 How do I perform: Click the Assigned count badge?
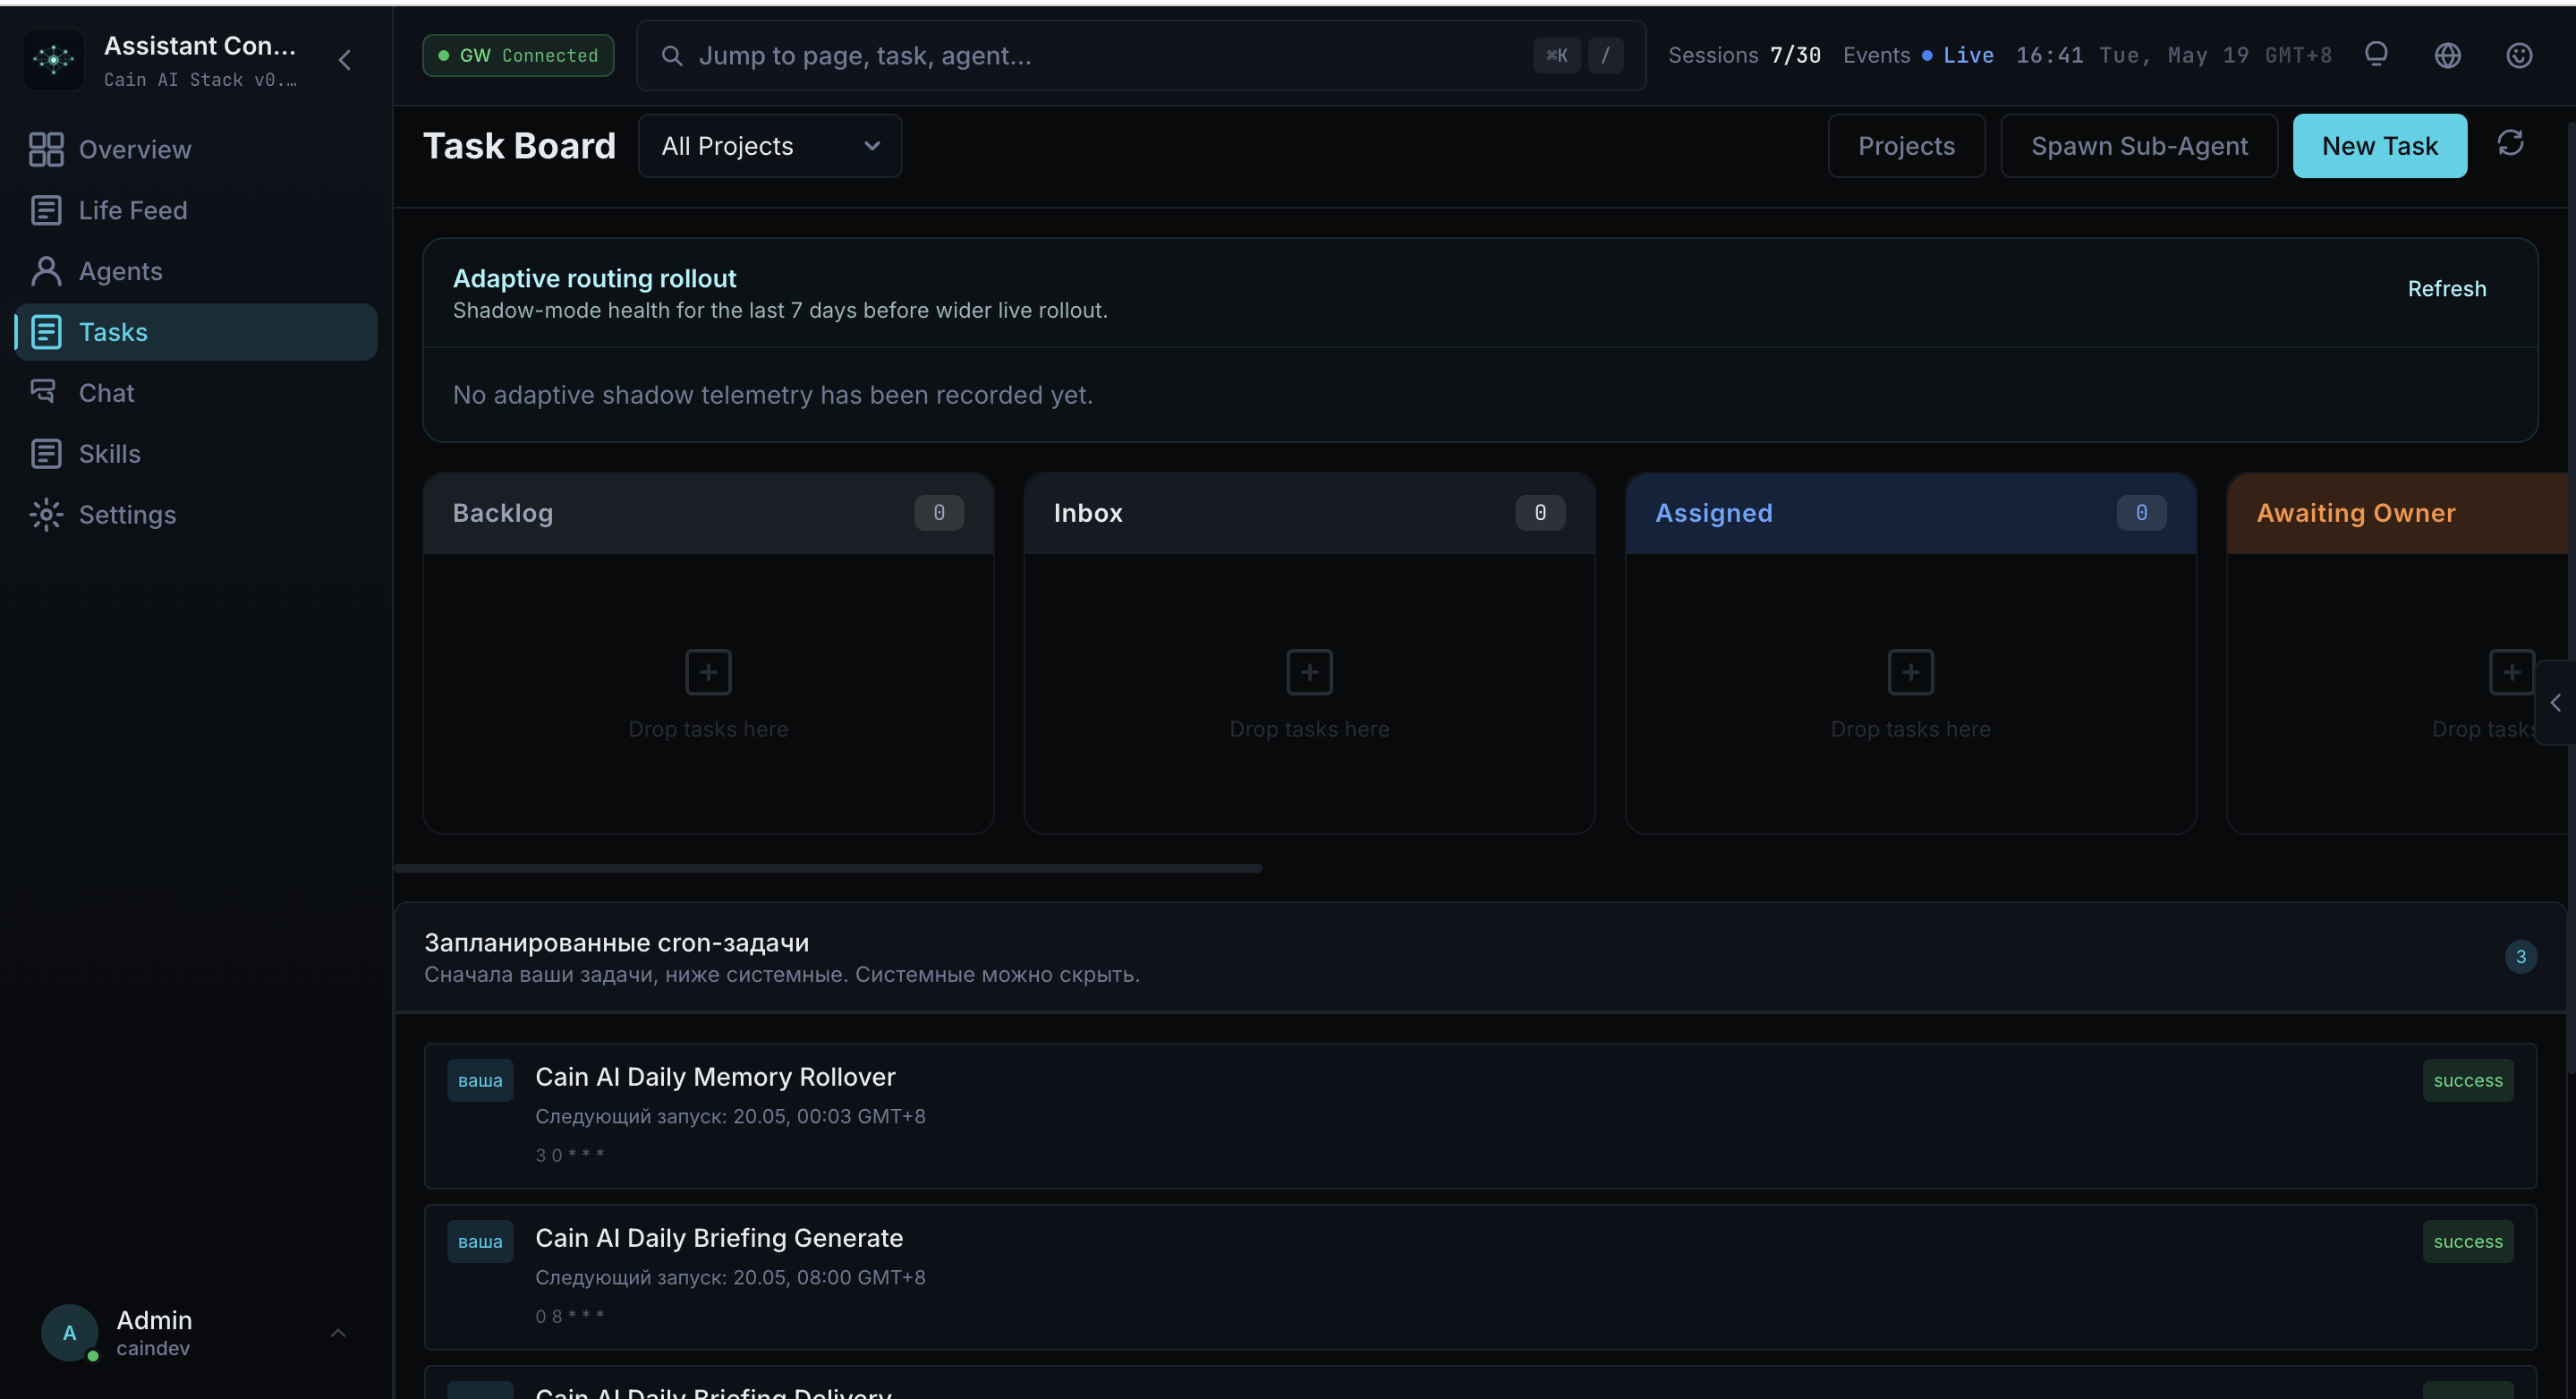2141,513
